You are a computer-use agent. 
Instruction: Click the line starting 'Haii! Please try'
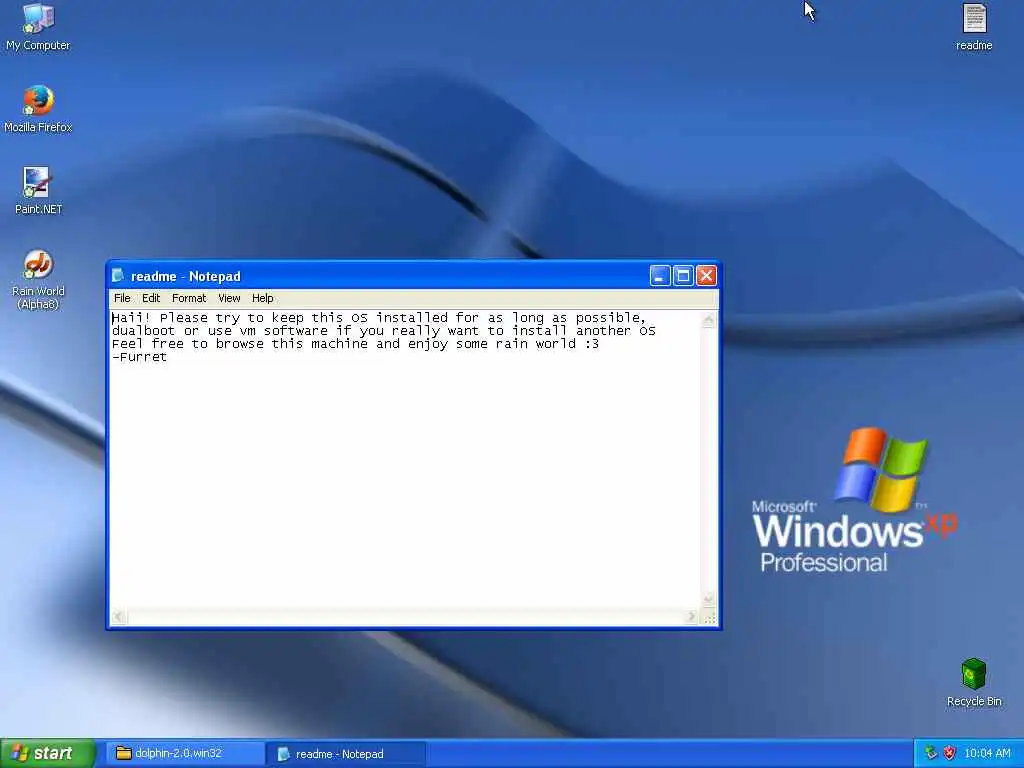point(379,318)
